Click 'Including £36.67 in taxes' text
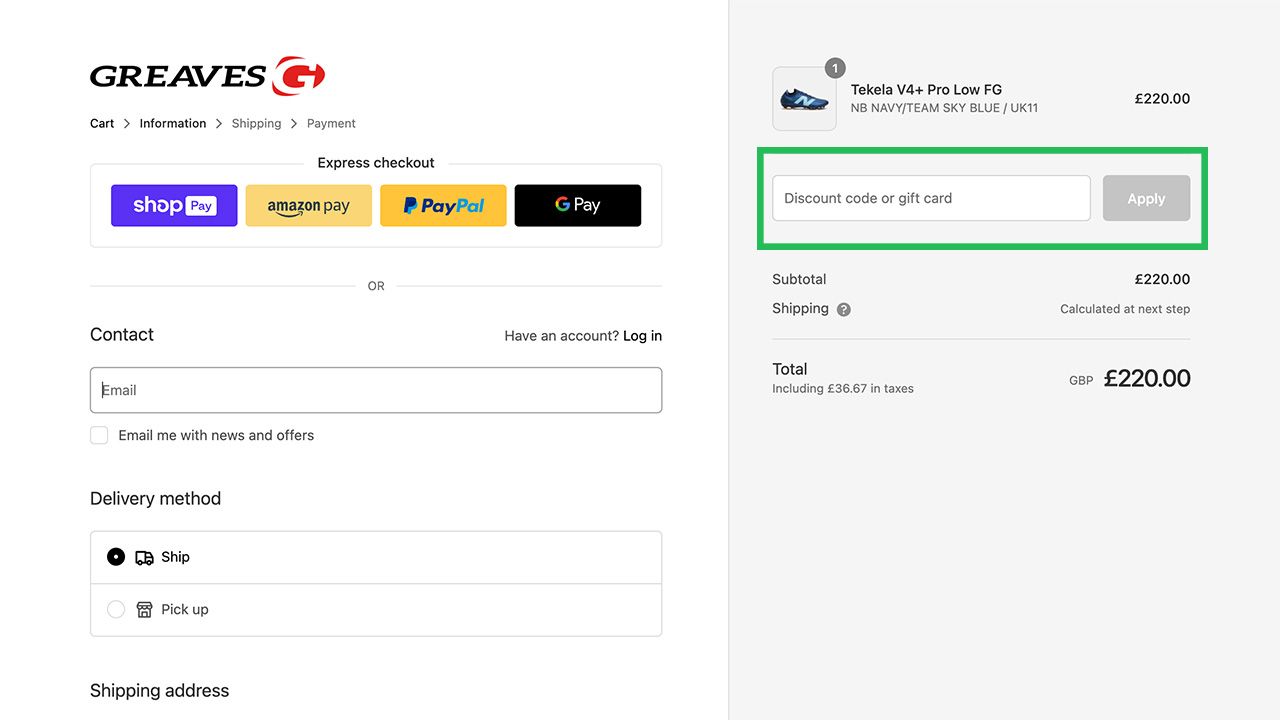 coord(843,388)
